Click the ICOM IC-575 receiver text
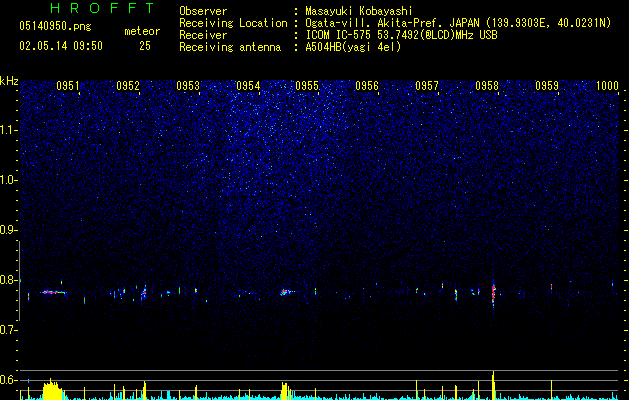Viewport: 629px width, 400px height. pyautogui.click(x=401, y=35)
